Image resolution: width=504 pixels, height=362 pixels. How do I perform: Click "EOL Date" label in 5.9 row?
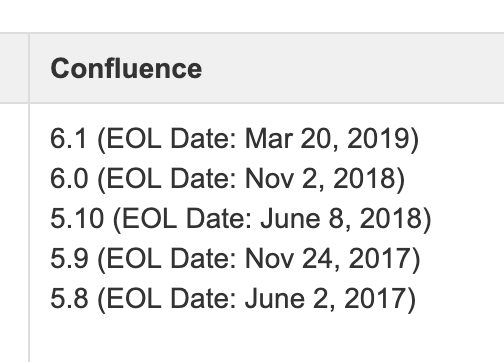tap(171, 259)
